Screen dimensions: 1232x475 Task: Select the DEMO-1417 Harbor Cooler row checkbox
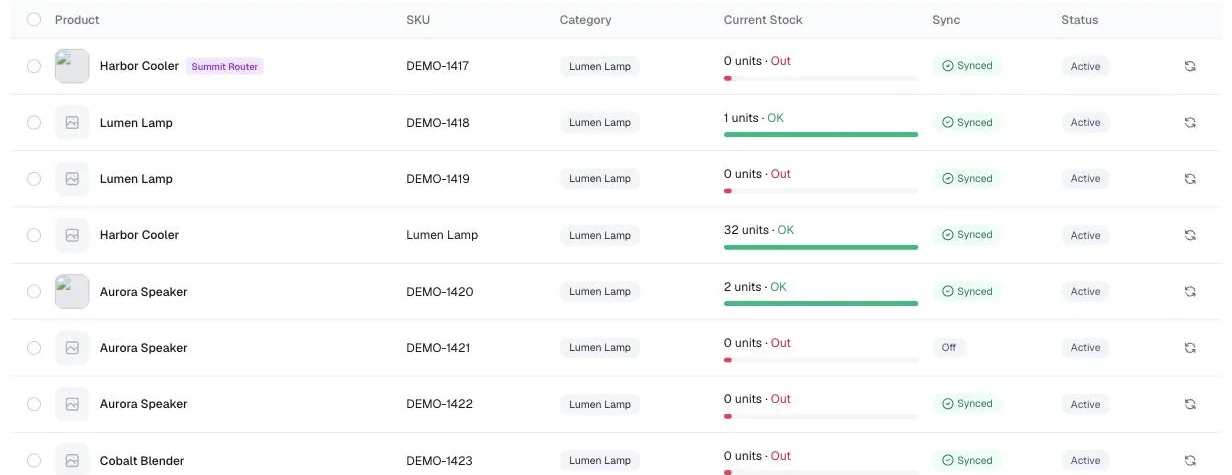coord(34,66)
